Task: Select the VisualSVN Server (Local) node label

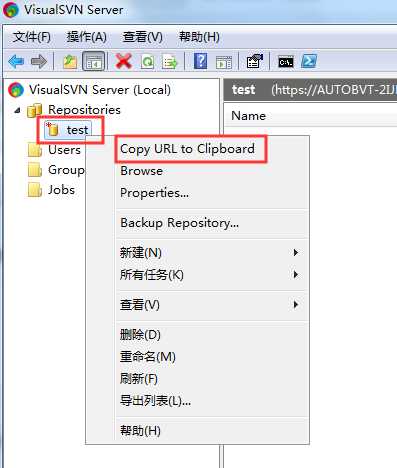Action: pos(100,90)
